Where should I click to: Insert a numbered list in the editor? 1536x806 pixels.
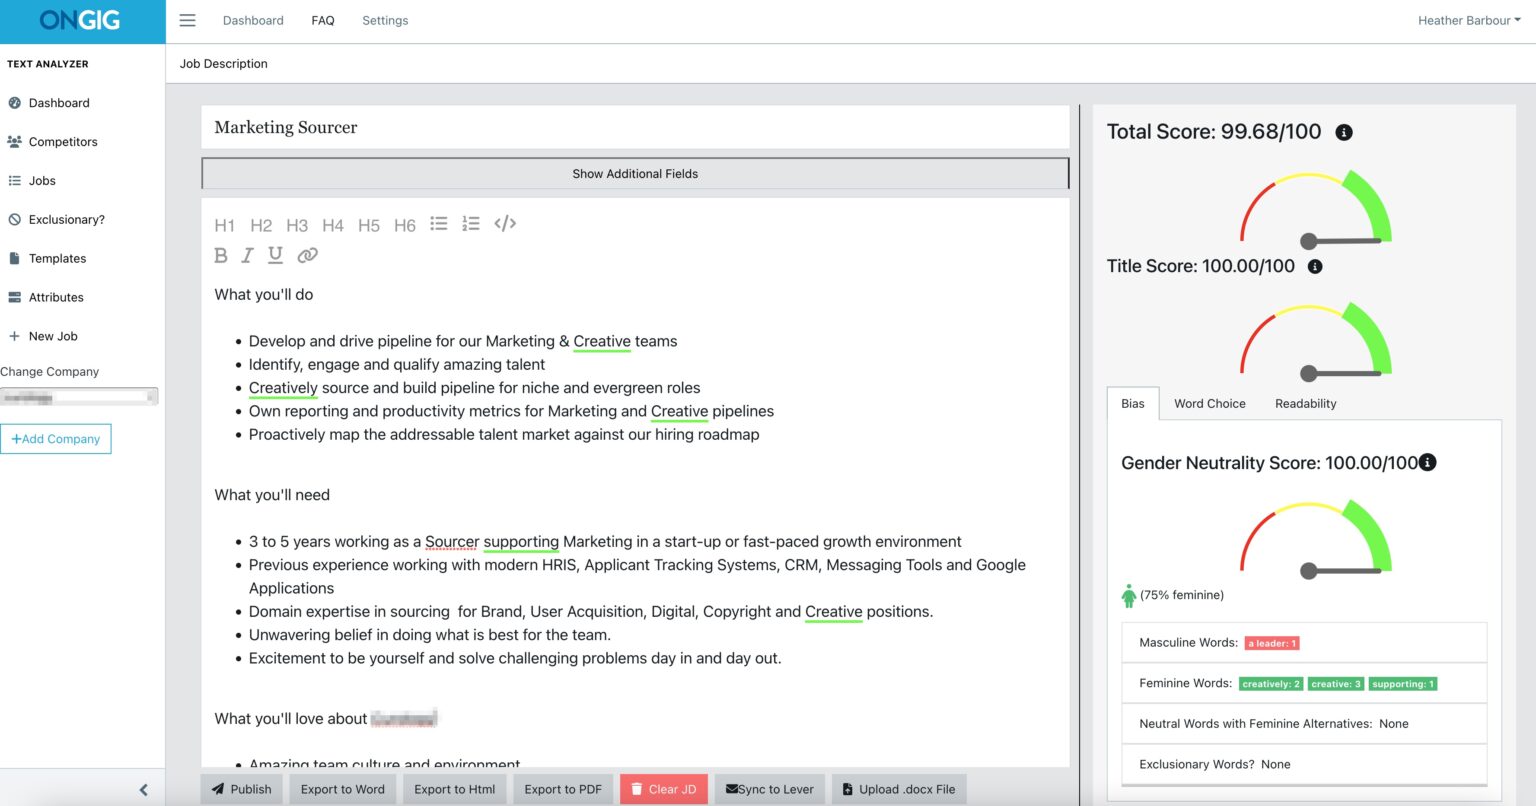click(471, 224)
